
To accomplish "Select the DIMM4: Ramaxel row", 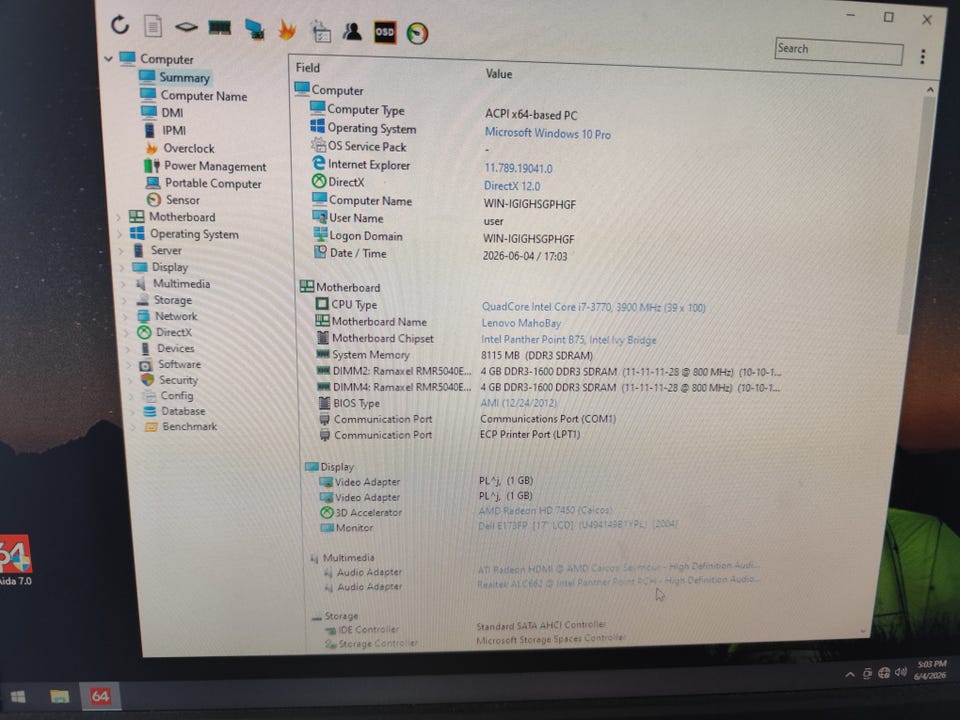I will pyautogui.click(x=548, y=387).
